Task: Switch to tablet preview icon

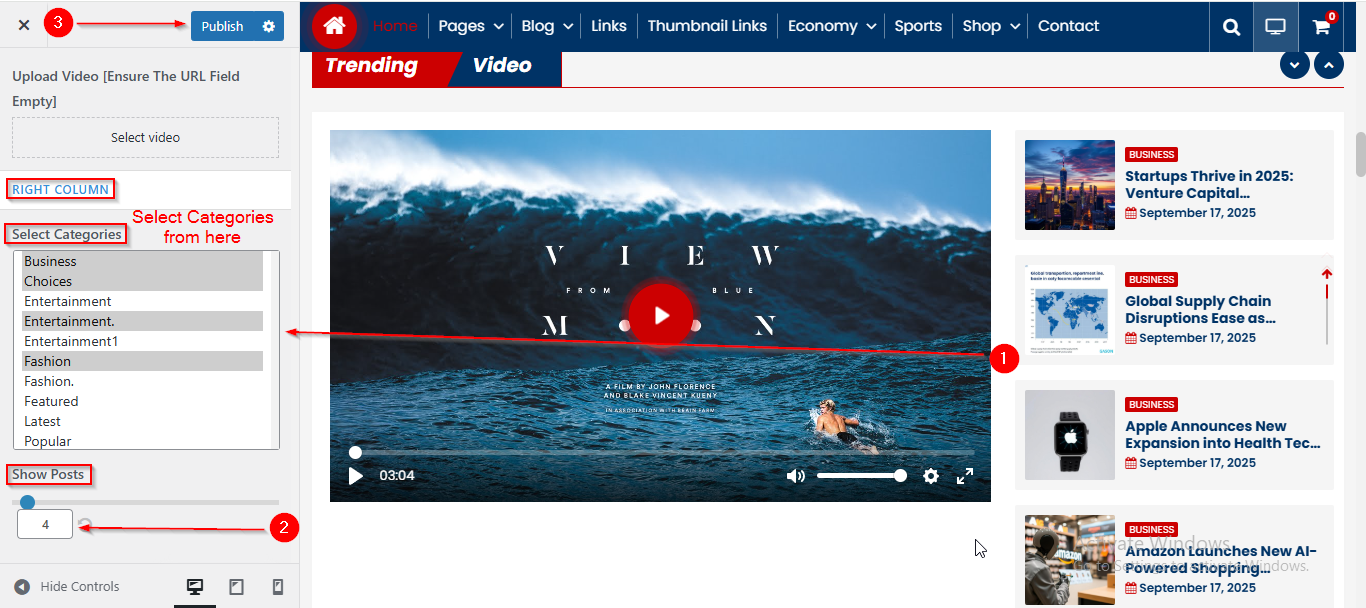Action: click(236, 587)
